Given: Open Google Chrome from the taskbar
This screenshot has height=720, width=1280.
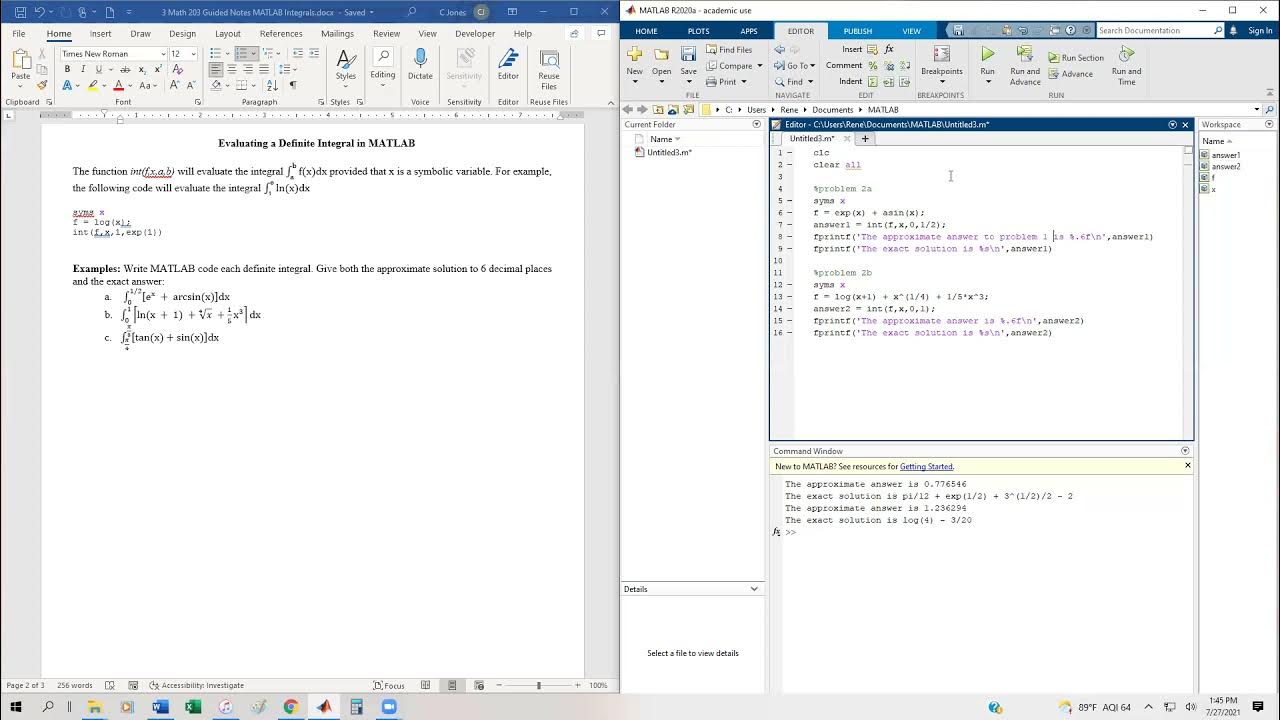Looking at the screenshot, I should coord(290,707).
